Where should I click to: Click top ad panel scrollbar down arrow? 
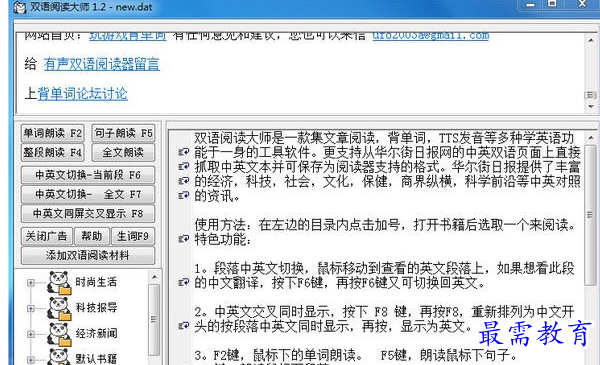[x=591, y=106]
